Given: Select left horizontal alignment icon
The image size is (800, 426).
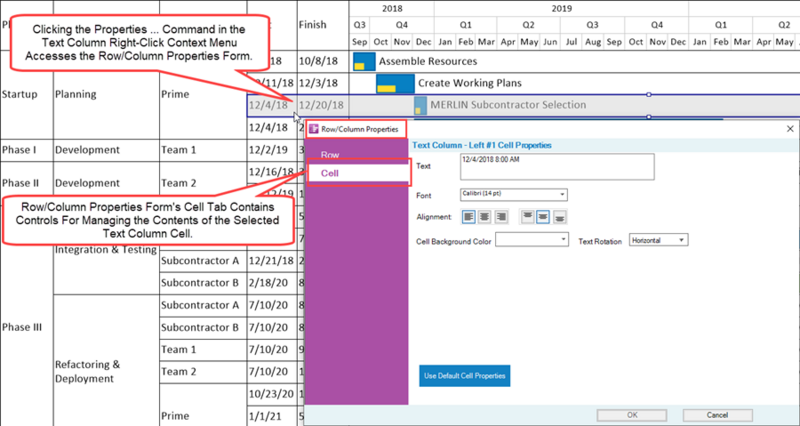Looking at the screenshot, I should (x=469, y=217).
